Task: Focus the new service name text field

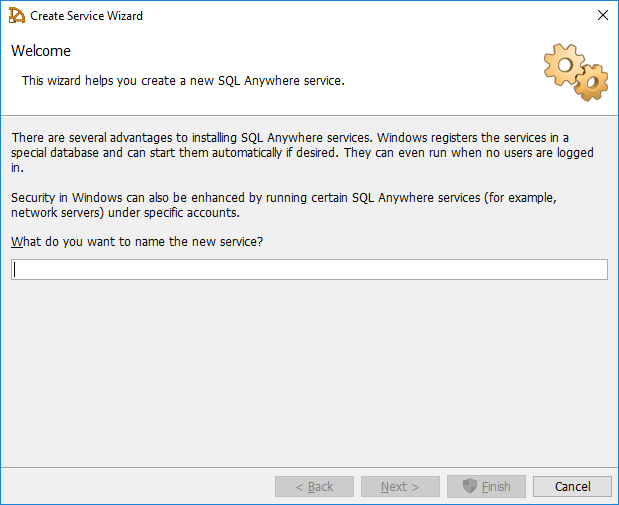Action: click(309, 270)
